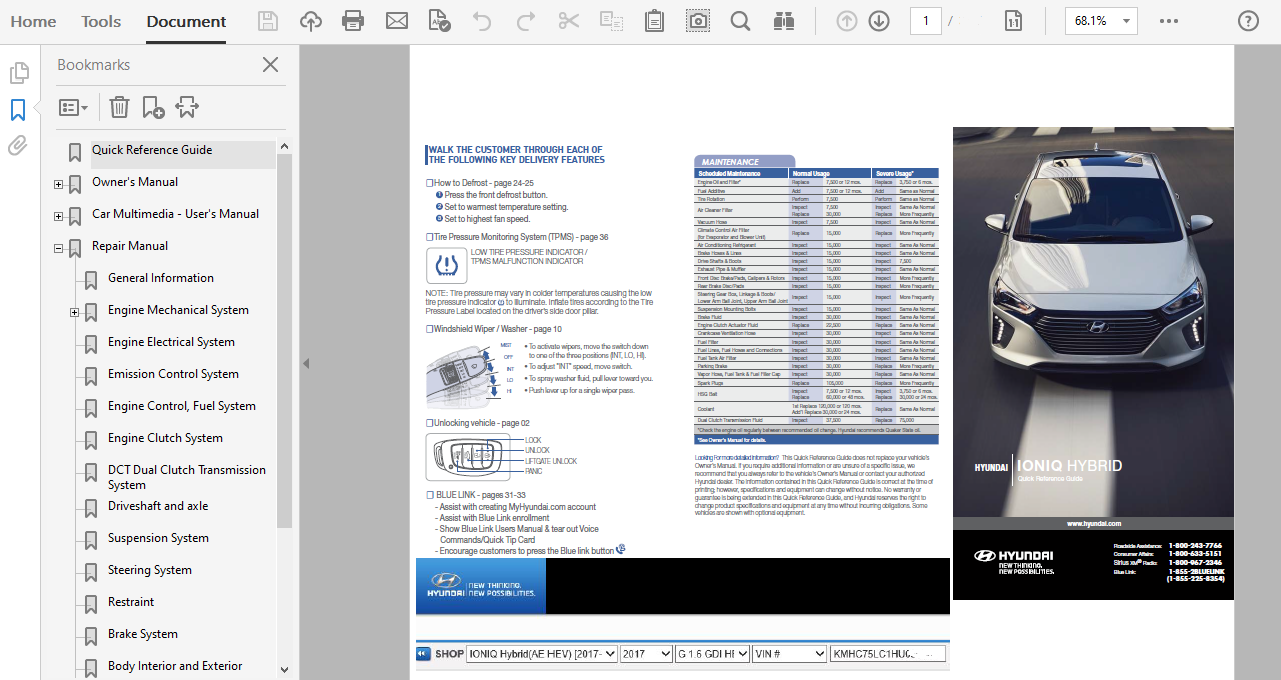Screen dimensions: 1281x680
Task: Open the Page Thumbnails panel icon
Action: click(x=17, y=72)
